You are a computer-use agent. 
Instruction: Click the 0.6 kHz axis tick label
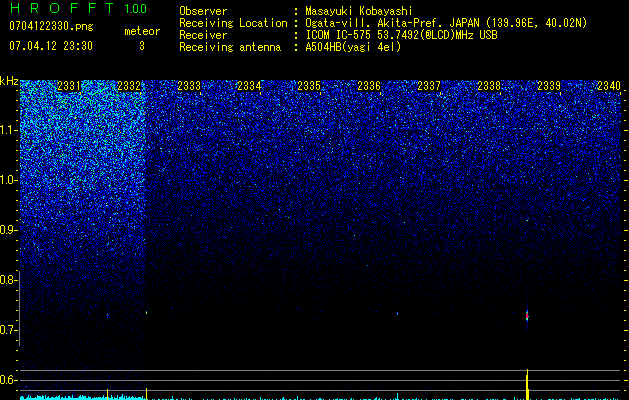[x=8, y=380]
